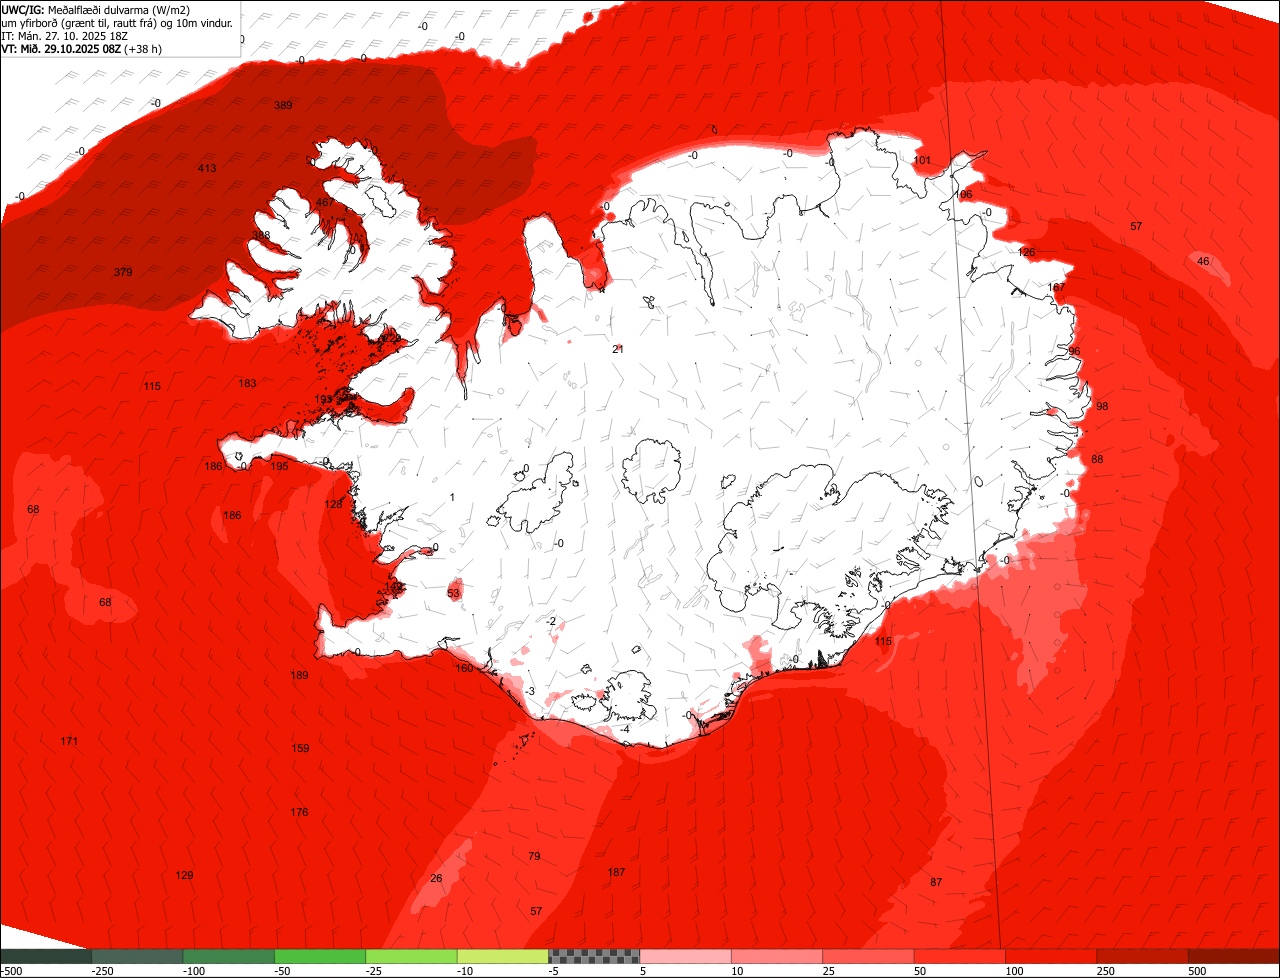The image size is (1280, 978).
Task: Click the 189 flux value
Action: pos(299,675)
